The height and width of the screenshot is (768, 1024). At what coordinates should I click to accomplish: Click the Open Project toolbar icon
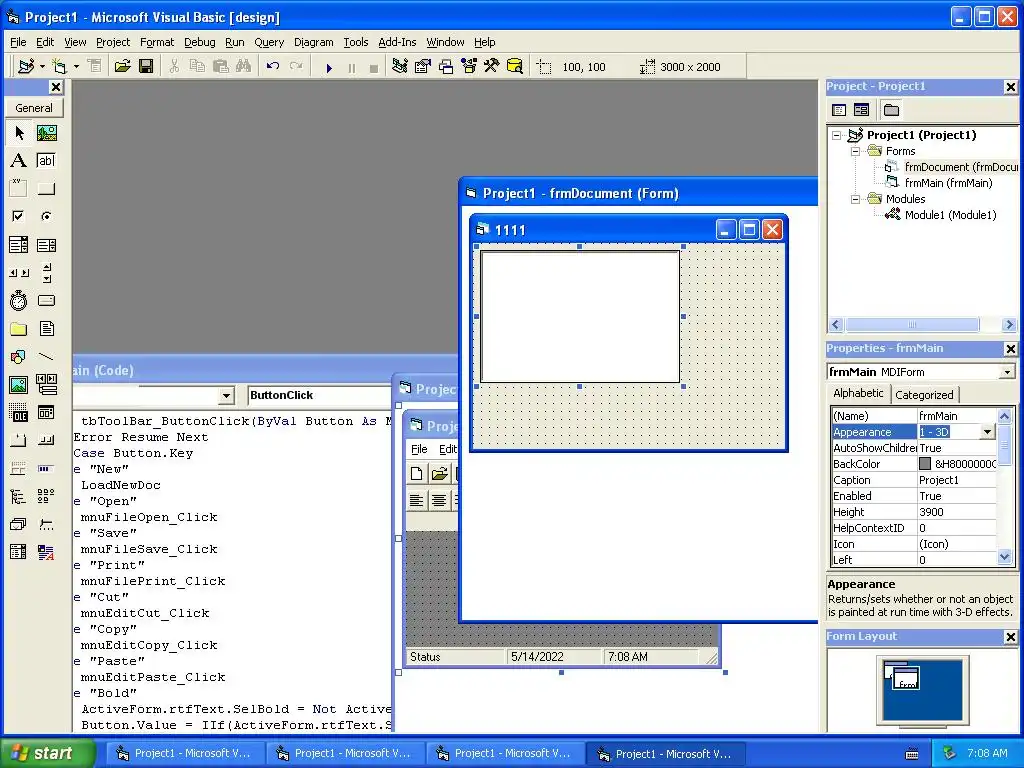(x=122, y=67)
